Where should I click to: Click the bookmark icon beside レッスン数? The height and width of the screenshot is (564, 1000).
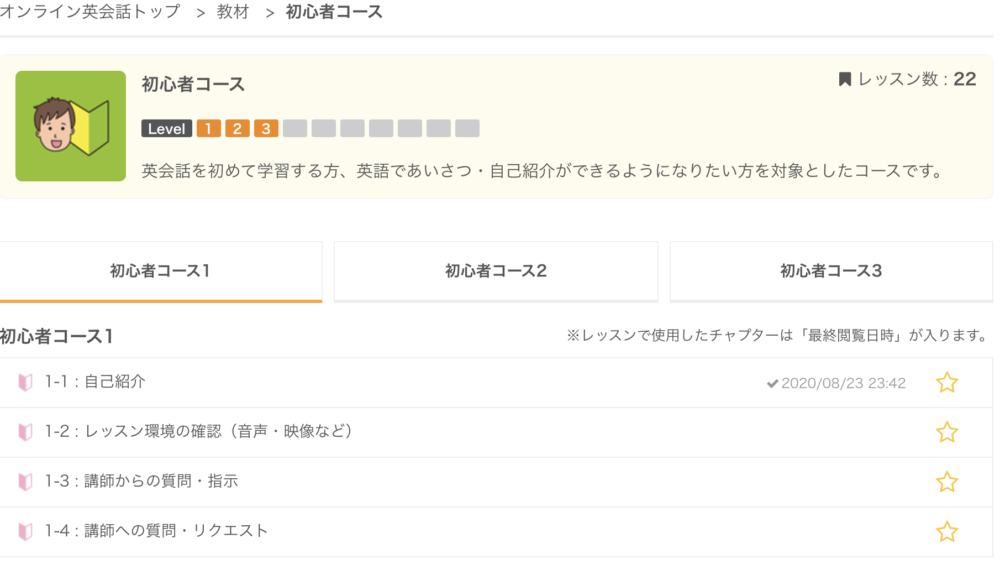(844, 79)
